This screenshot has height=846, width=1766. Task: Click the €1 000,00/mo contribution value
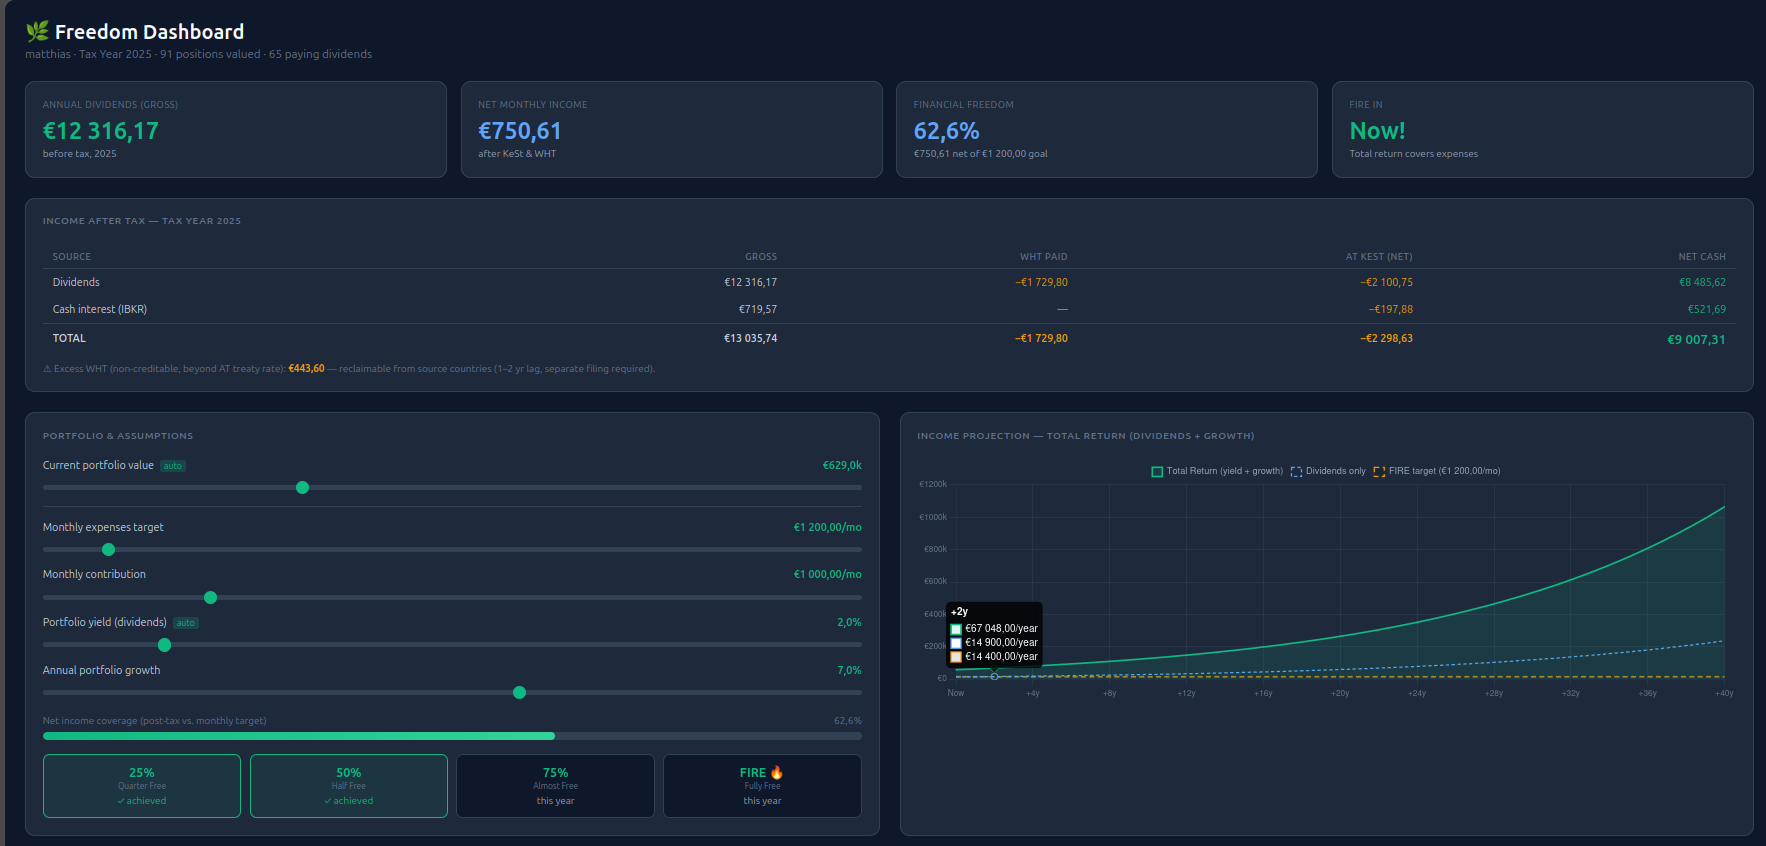tap(828, 575)
